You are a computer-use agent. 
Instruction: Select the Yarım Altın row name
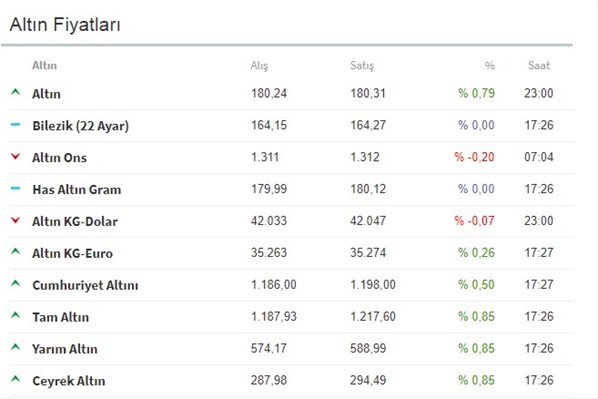pyautogui.click(x=65, y=349)
